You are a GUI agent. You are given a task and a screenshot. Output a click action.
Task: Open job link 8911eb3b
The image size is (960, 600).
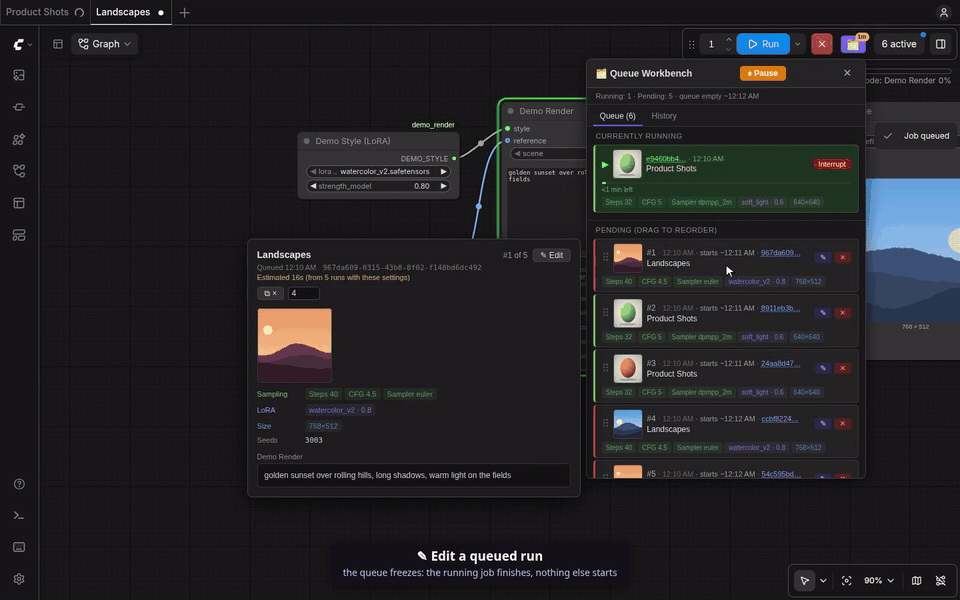pos(780,308)
